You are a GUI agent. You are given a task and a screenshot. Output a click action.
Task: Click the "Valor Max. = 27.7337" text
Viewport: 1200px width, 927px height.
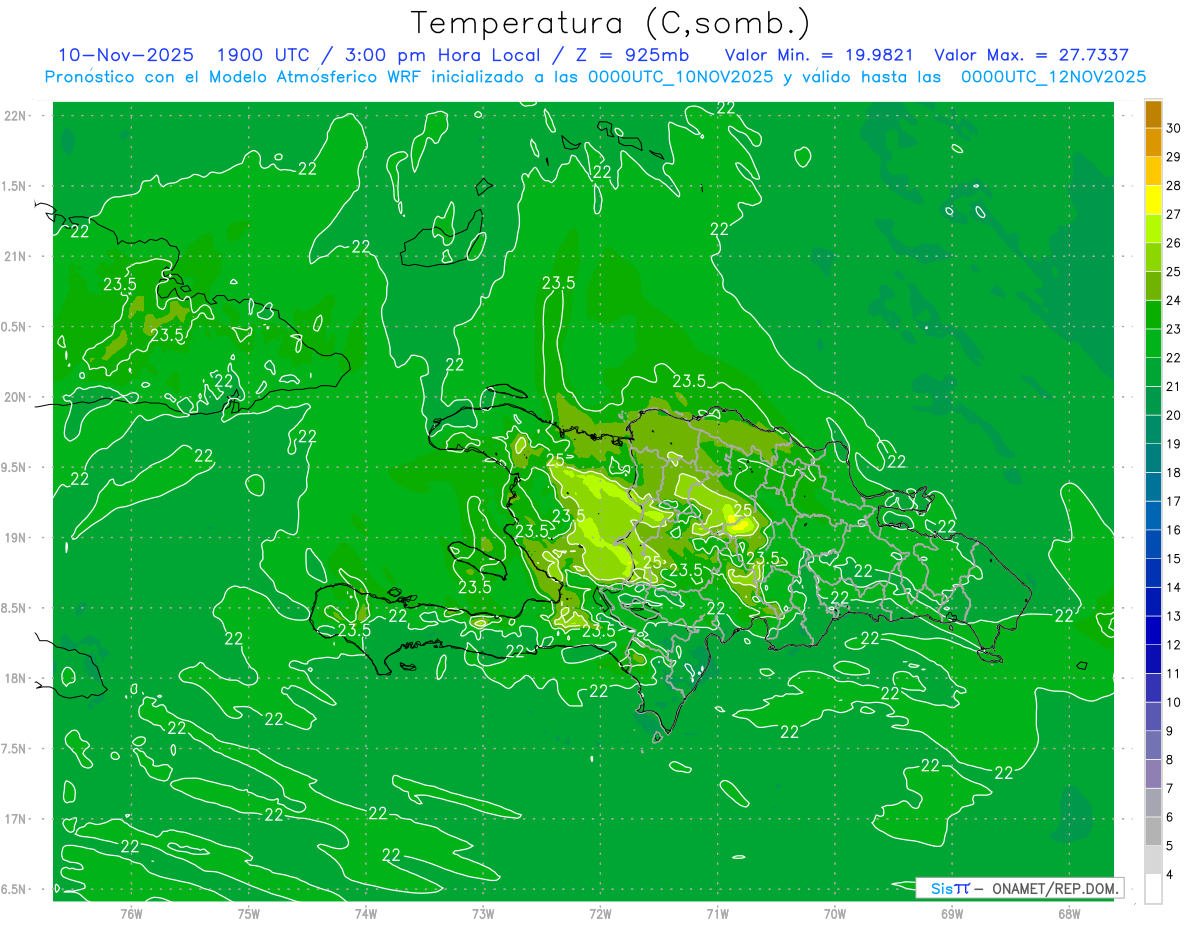(1031, 55)
